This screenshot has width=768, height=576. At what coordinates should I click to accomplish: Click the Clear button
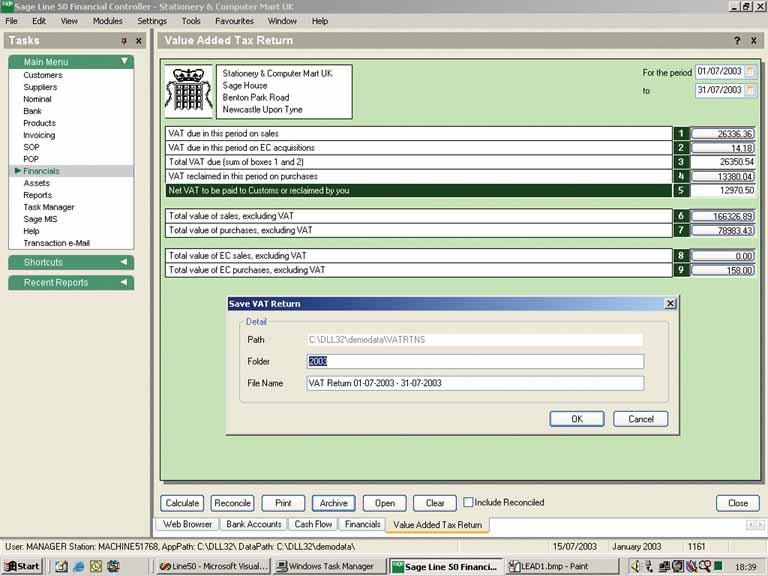tap(435, 503)
